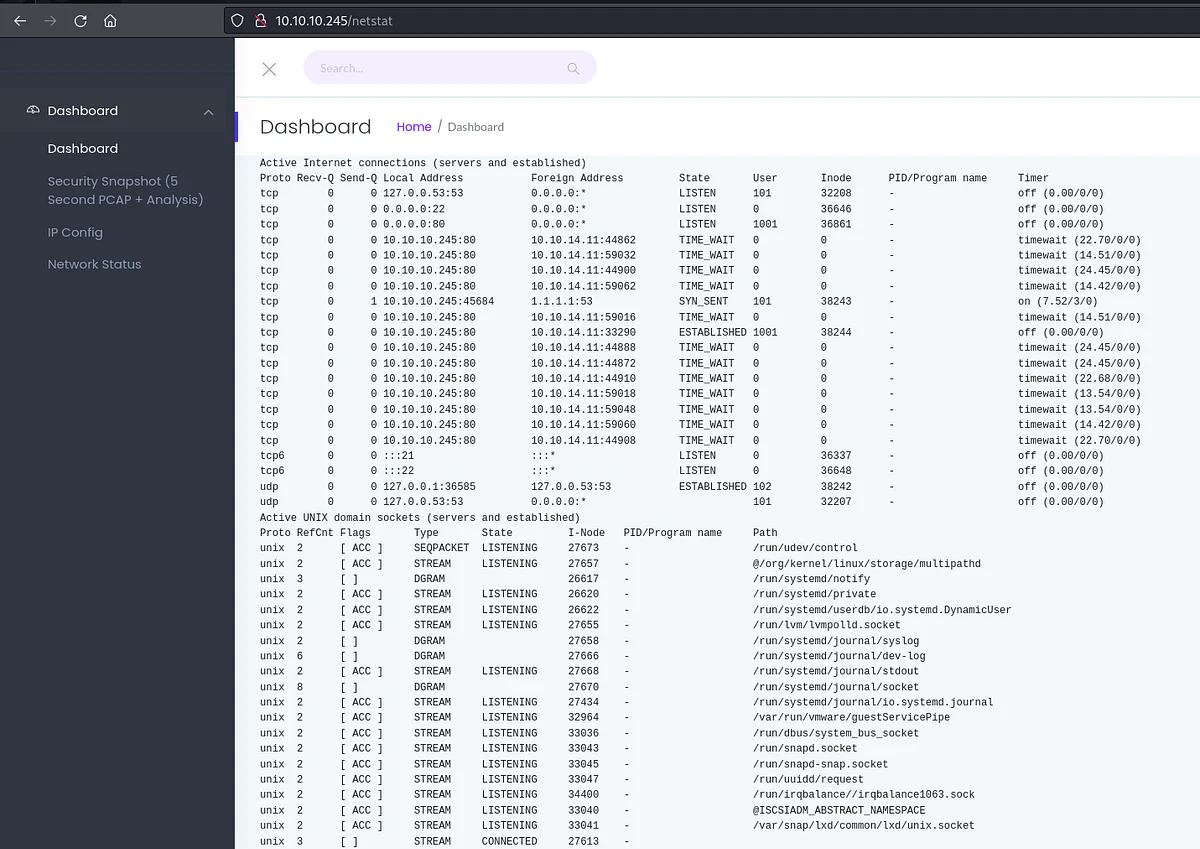Click path /run/snapd-snap.socket
The width and height of the screenshot is (1200, 849).
pyautogui.click(x=820, y=764)
